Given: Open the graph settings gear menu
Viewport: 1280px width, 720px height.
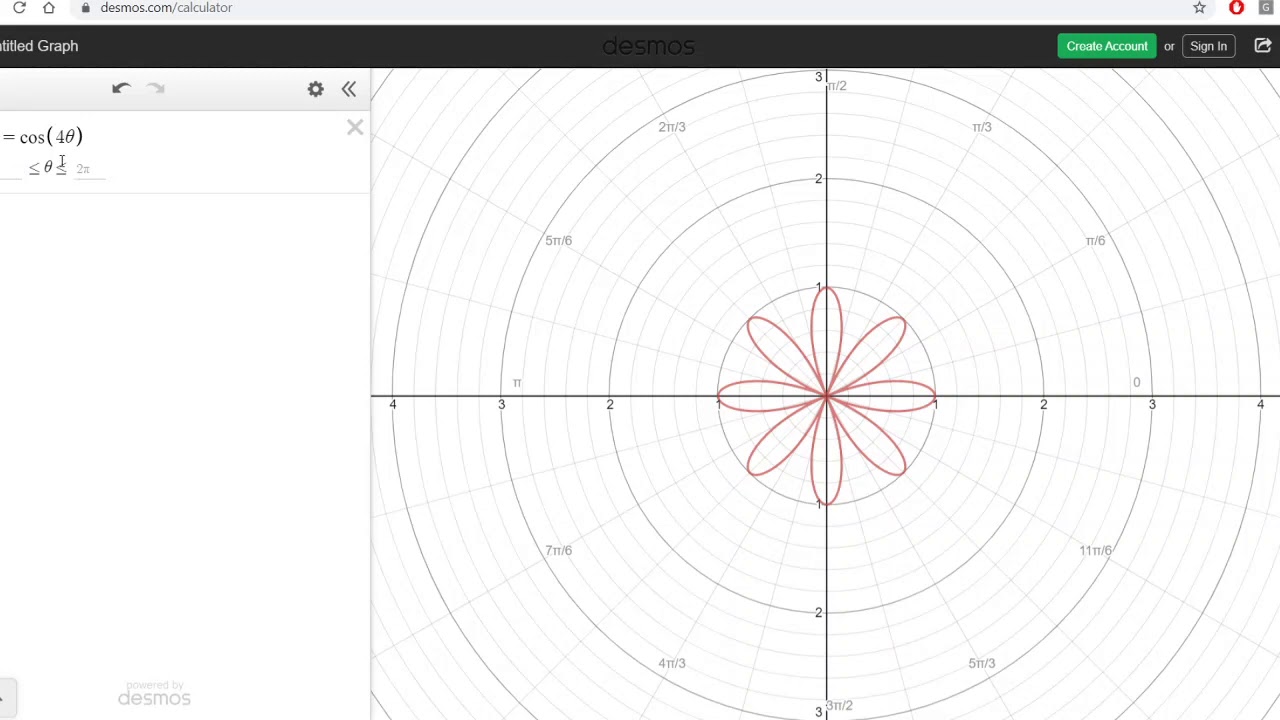Looking at the screenshot, I should [316, 89].
